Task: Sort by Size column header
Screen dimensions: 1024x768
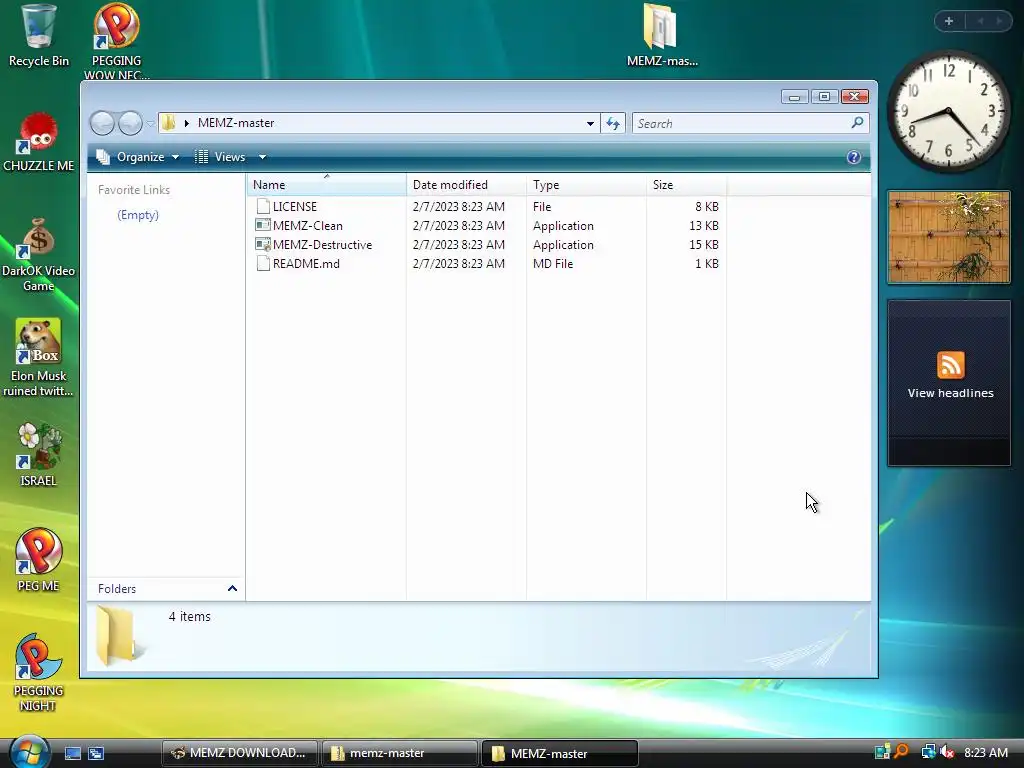Action: pos(686,185)
